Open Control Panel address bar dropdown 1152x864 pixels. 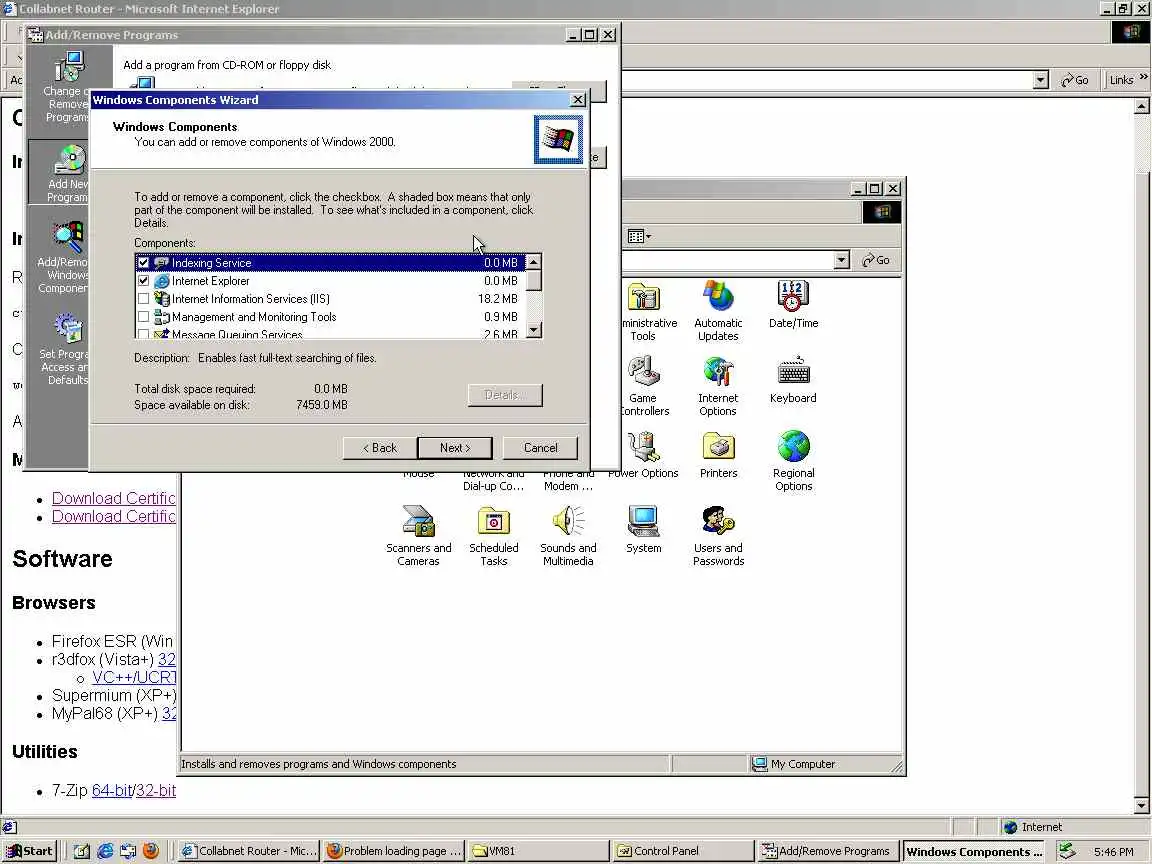click(841, 260)
